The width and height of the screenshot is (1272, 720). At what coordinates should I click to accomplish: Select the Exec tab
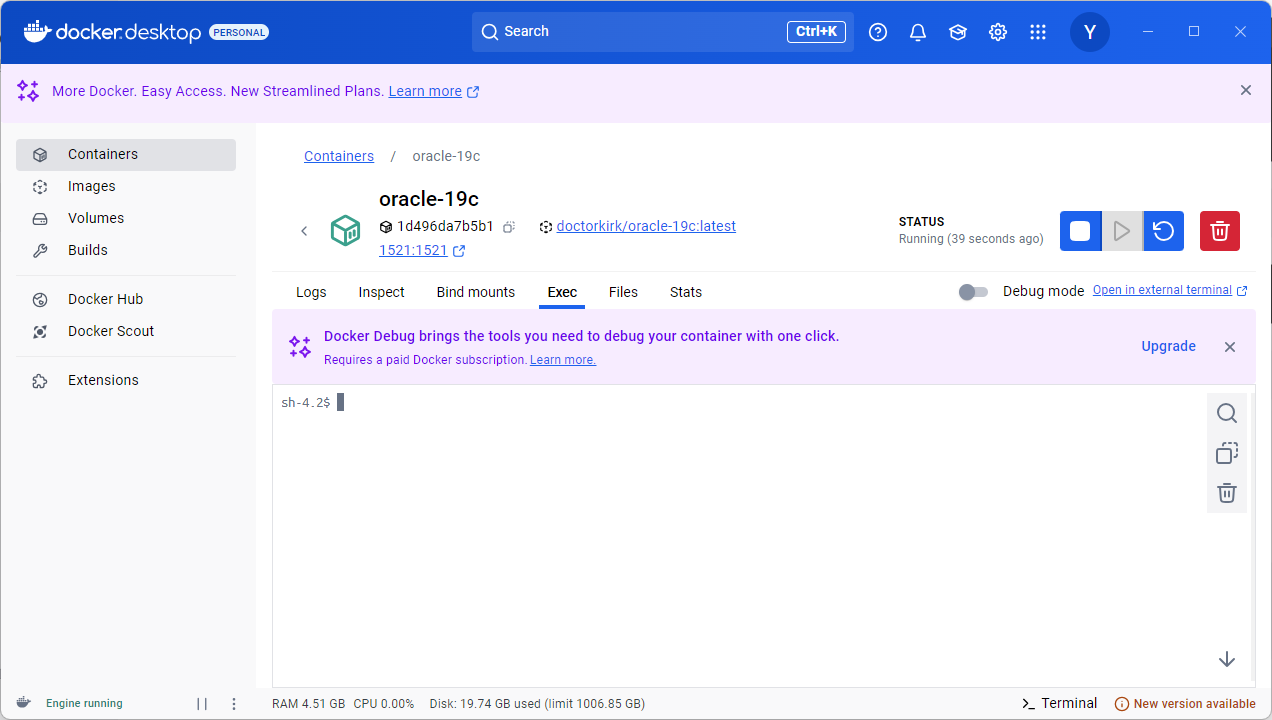[562, 292]
